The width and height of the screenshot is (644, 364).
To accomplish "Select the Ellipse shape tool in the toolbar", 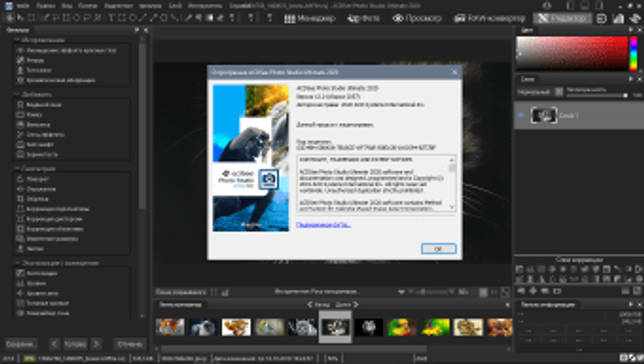I will [x=132, y=18].
